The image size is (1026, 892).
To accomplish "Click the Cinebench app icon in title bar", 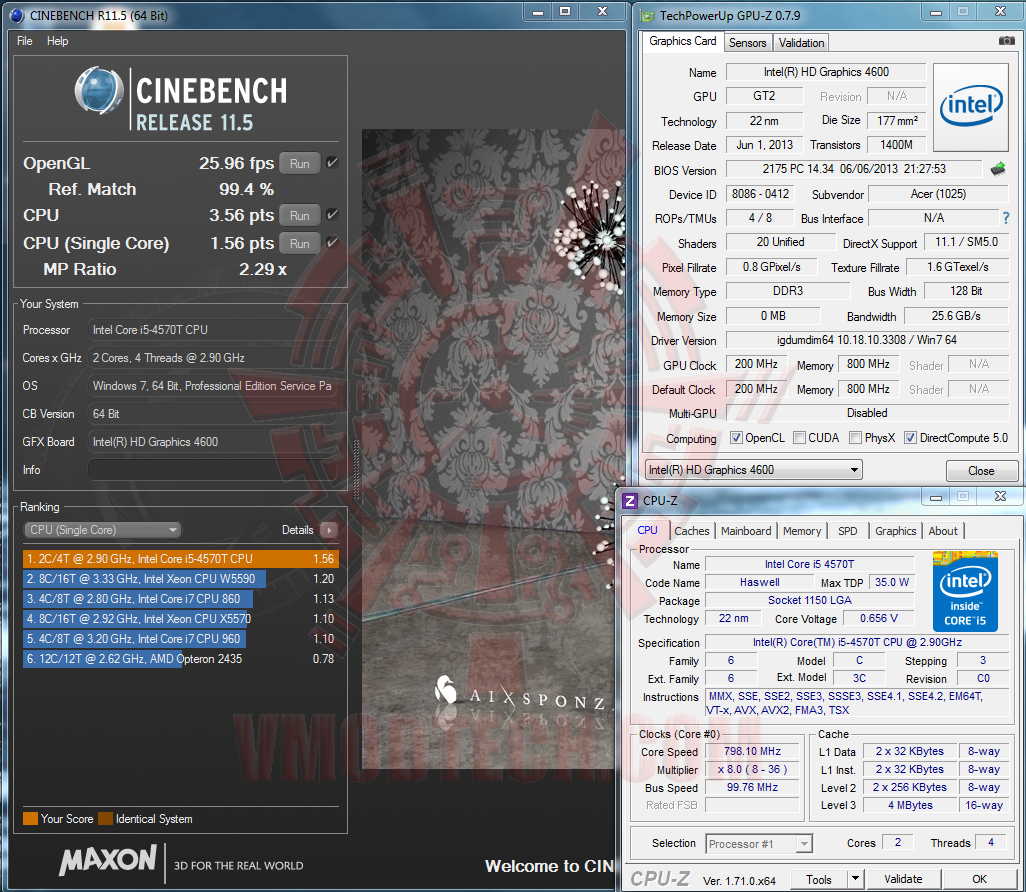I will click(16, 15).
